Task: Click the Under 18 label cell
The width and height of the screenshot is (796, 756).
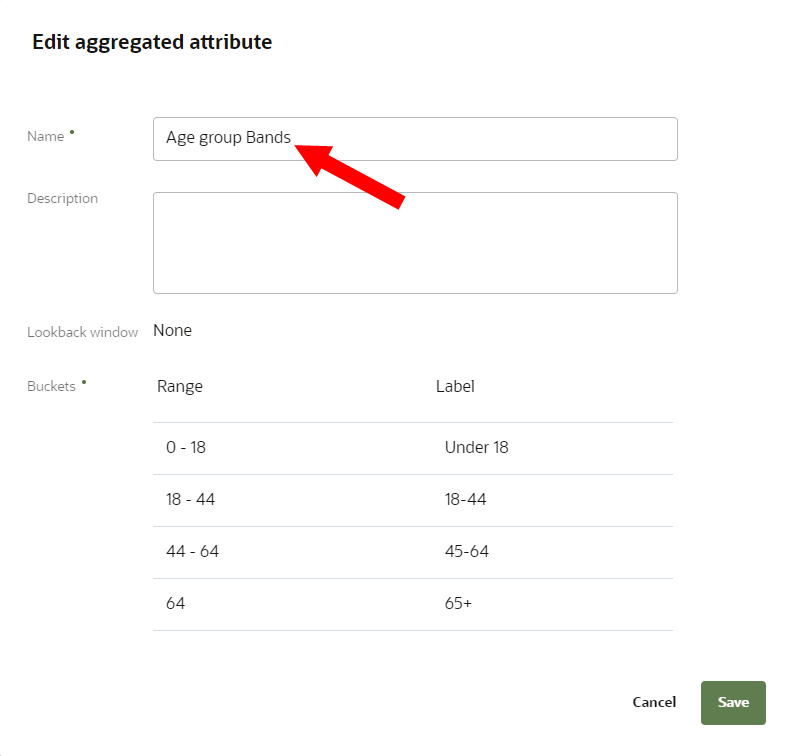Action: [x=476, y=448]
